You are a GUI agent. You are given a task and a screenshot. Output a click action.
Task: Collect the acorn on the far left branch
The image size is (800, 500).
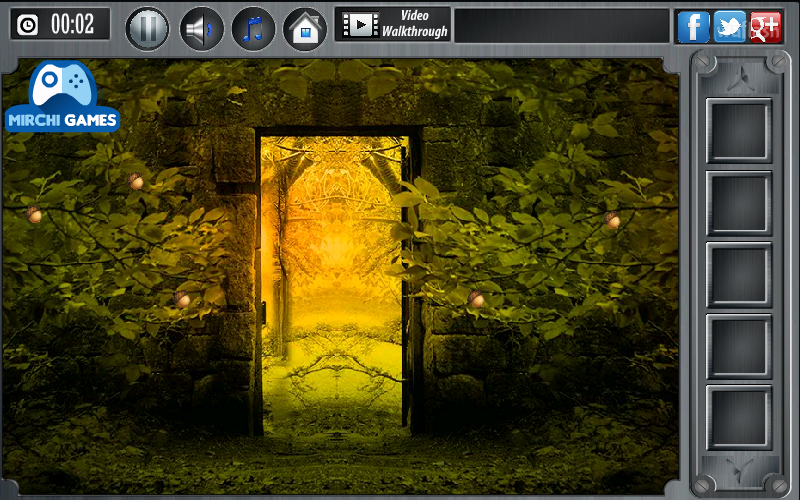point(34,214)
